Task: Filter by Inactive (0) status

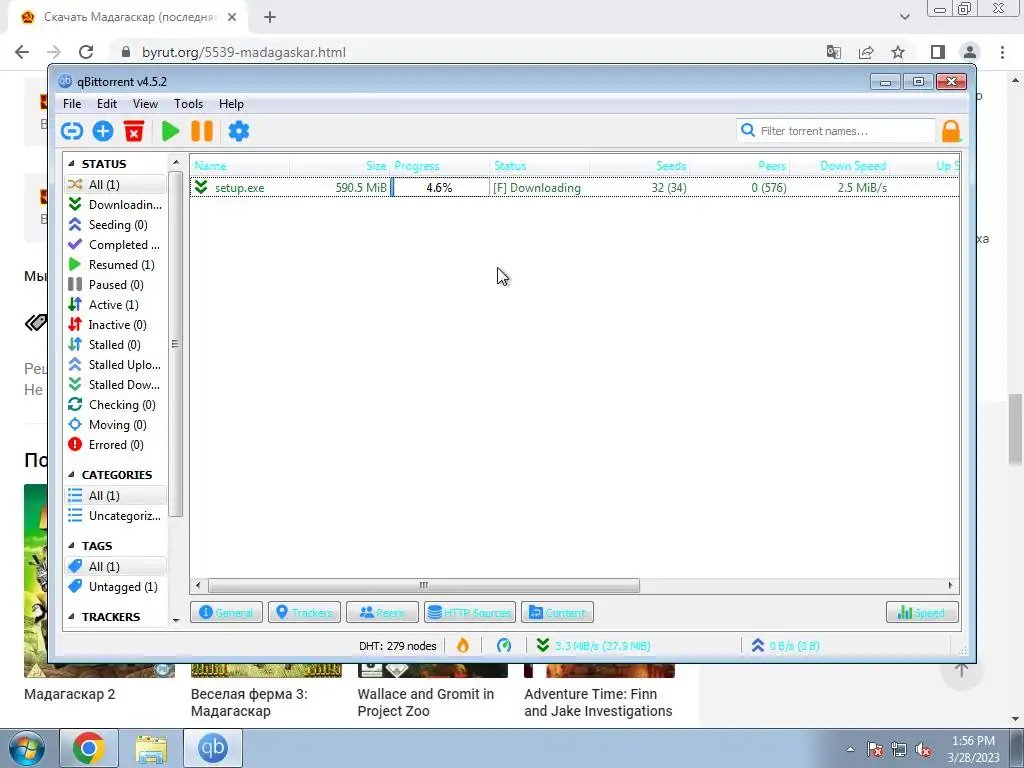Action: 116,325
